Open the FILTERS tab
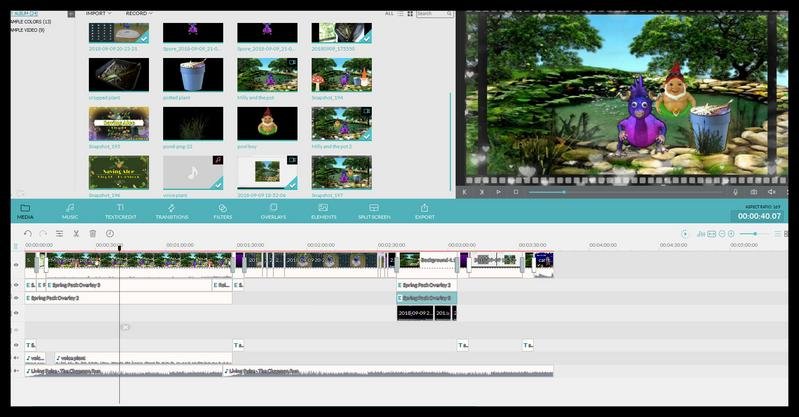The width and height of the screenshot is (799, 417). 223,211
